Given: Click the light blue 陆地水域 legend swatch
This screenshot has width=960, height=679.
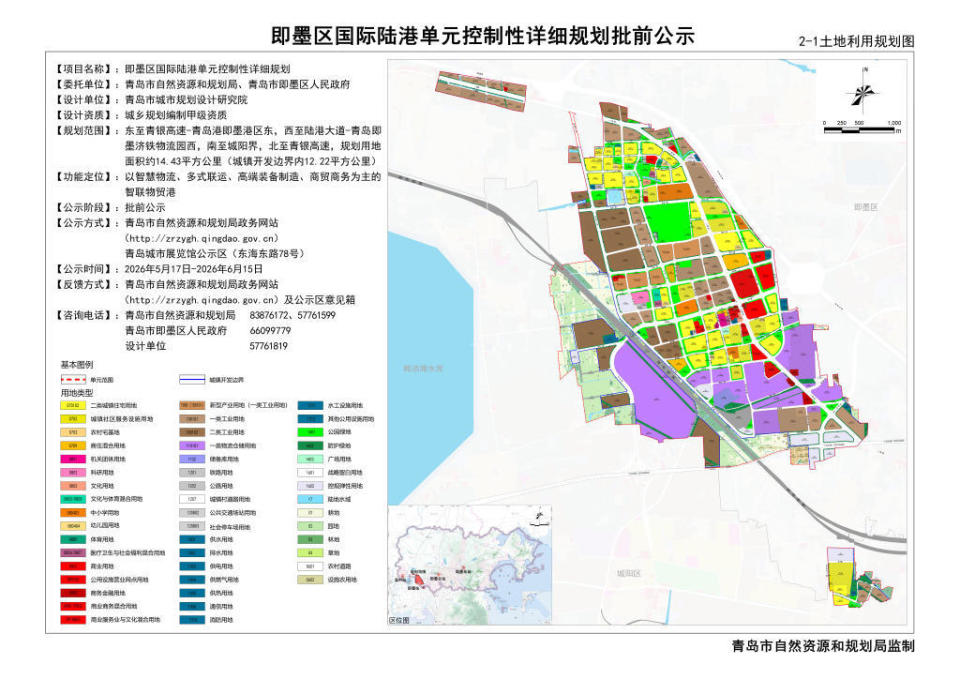Looking at the screenshot, I should click(310, 500).
